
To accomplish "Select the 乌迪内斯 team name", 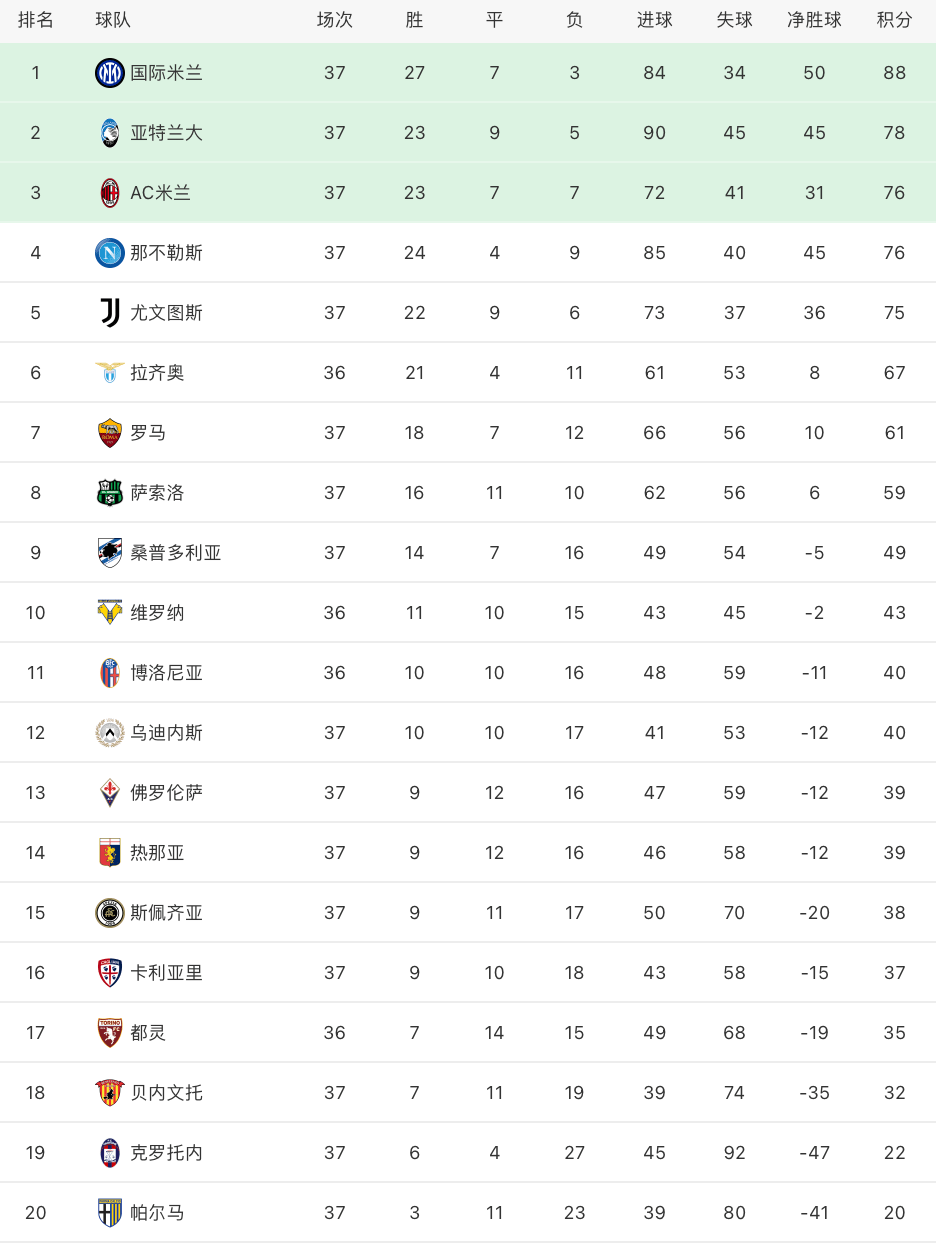I will tap(166, 733).
